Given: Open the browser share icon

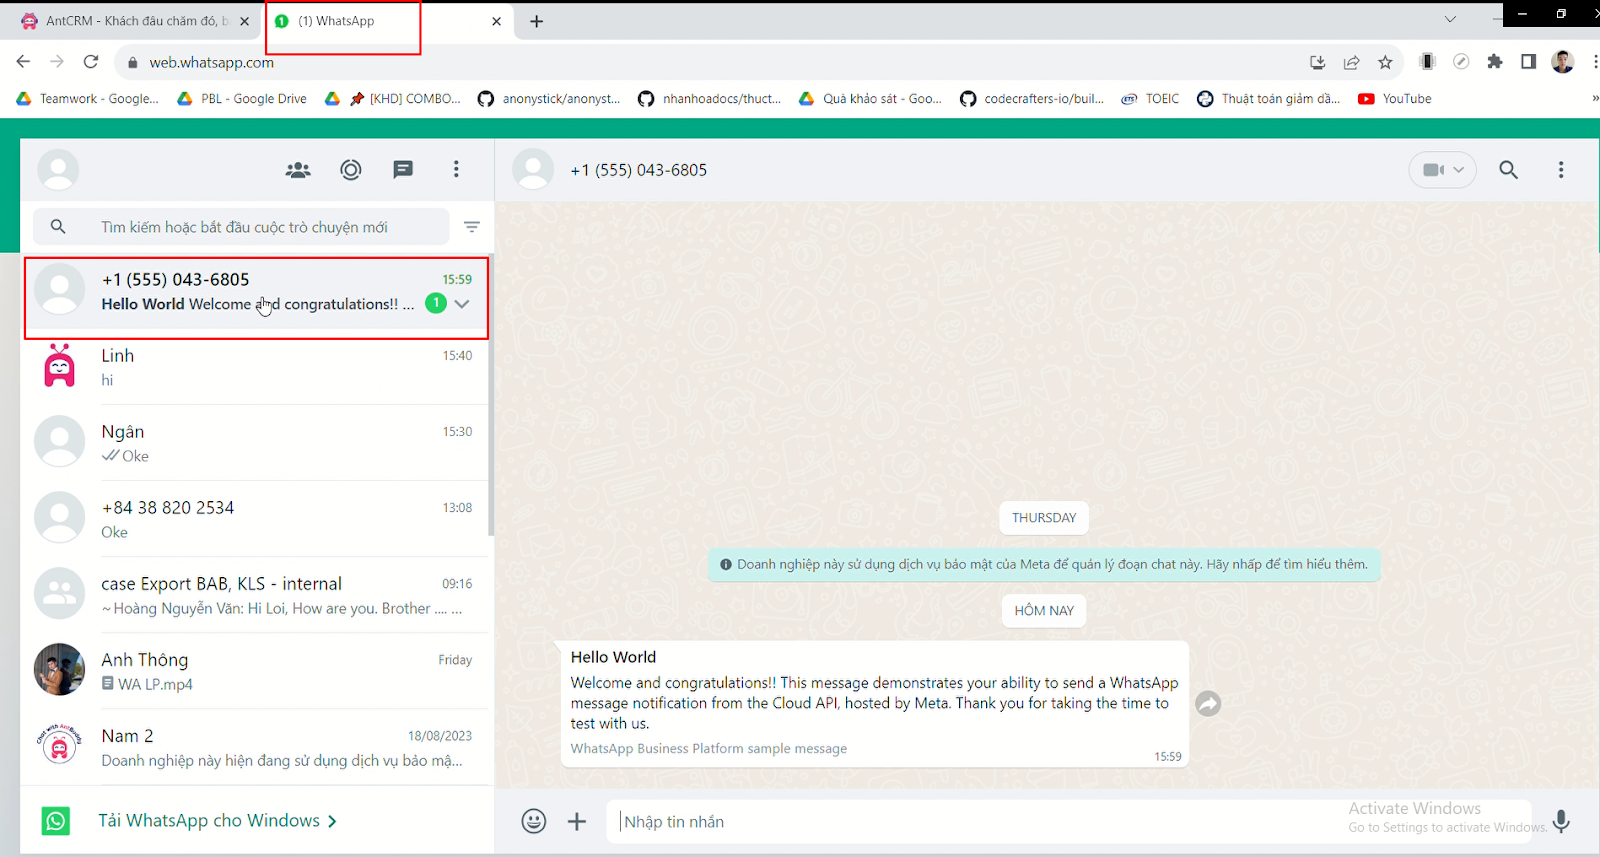Looking at the screenshot, I should (1351, 62).
